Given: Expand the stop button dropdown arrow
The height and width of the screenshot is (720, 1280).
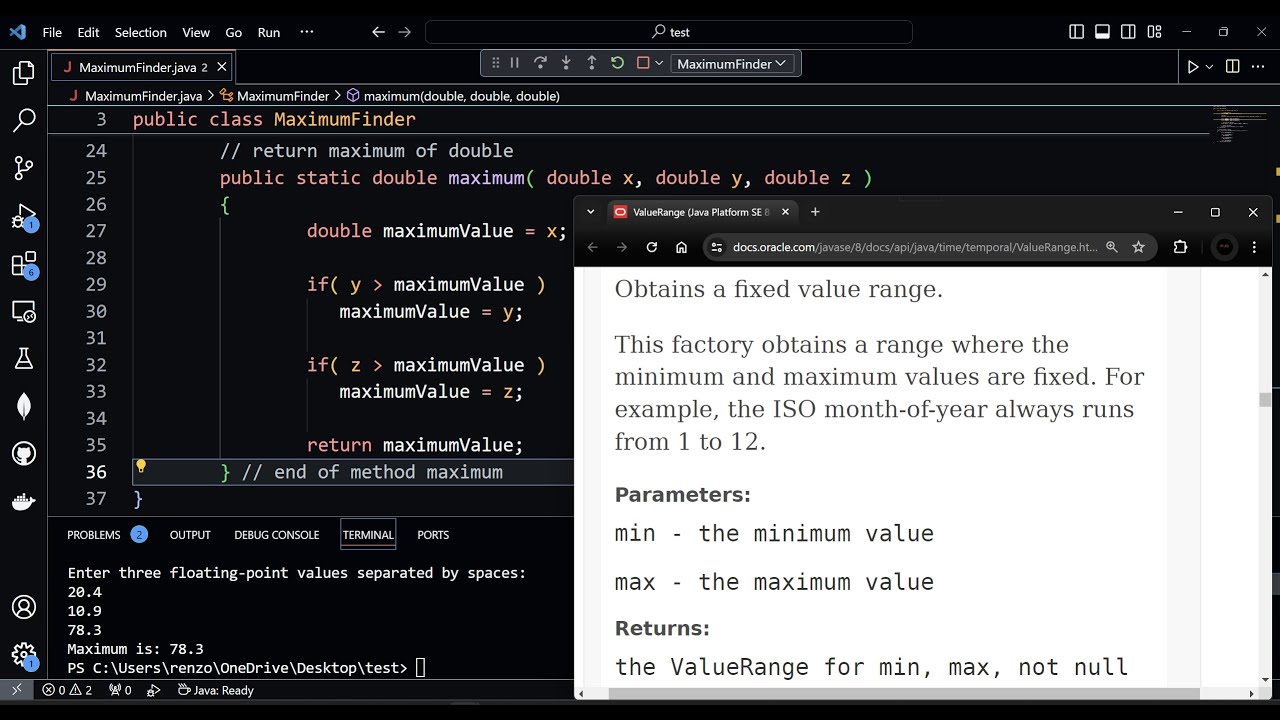Looking at the screenshot, I should [658, 63].
